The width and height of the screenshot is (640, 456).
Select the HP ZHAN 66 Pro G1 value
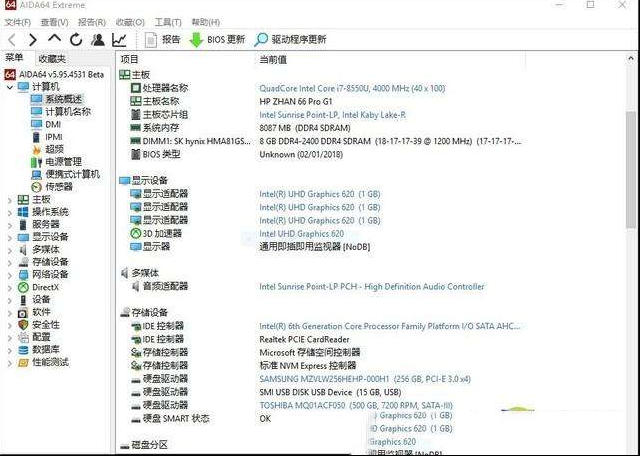296,101
